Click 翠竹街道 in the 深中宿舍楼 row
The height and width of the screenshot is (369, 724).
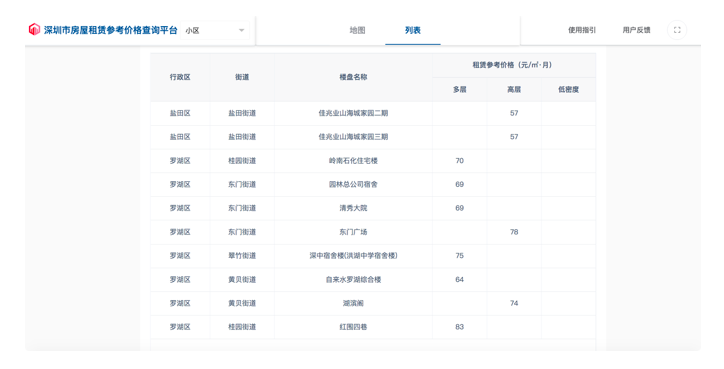(x=242, y=255)
